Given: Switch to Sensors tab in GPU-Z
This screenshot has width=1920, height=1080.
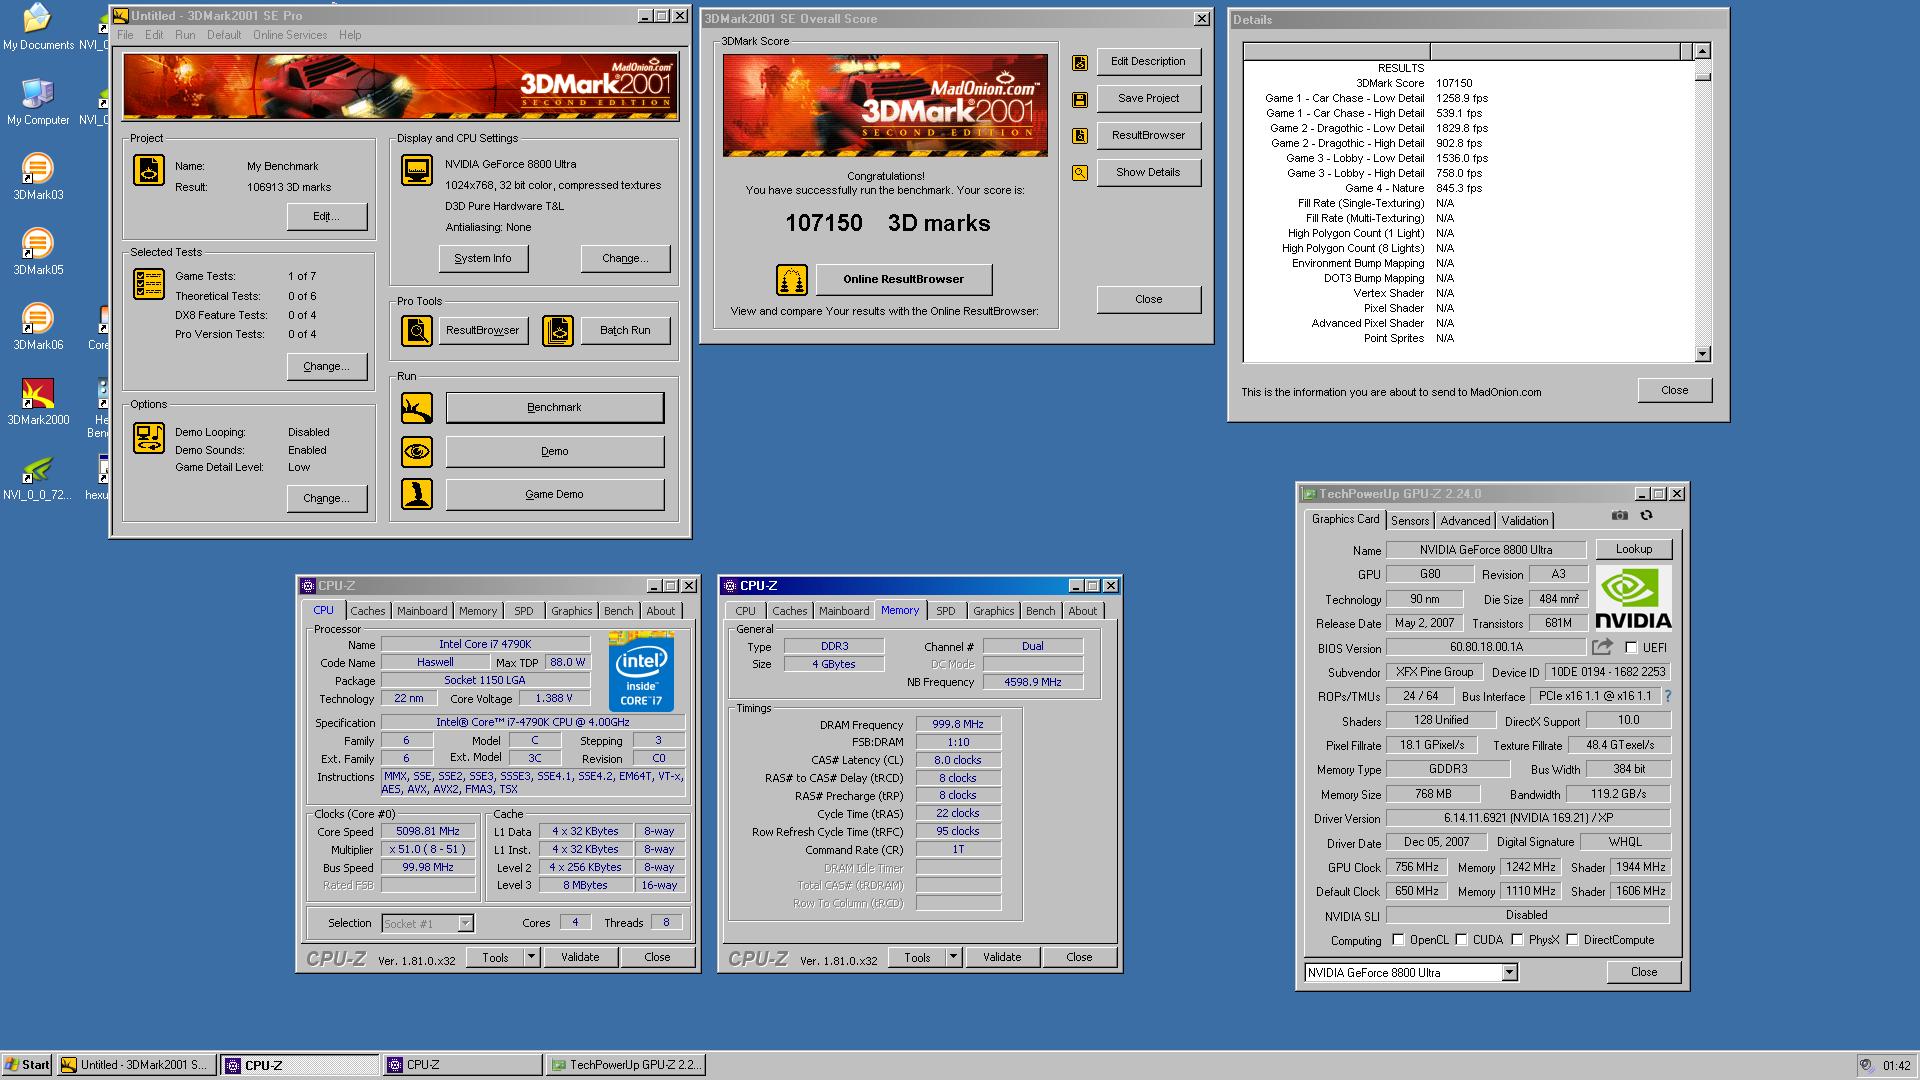Looking at the screenshot, I should click(x=1410, y=521).
